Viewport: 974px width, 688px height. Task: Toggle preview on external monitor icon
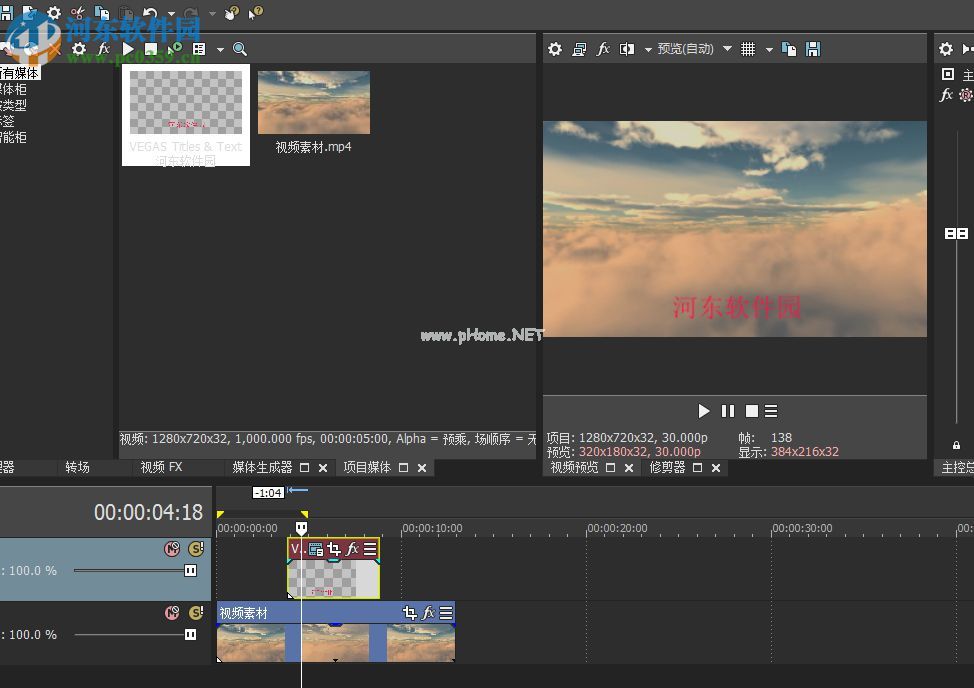(579, 49)
